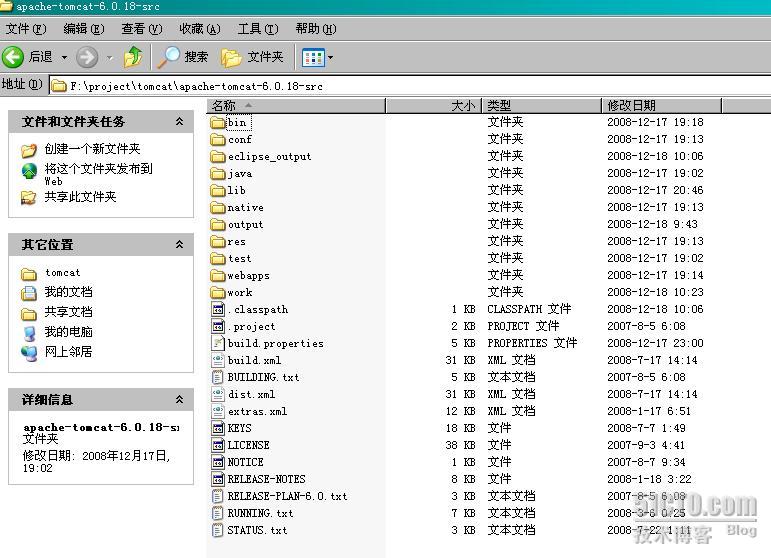Sort by 名称 column header
Screen dimensions: 771x558
pos(296,106)
